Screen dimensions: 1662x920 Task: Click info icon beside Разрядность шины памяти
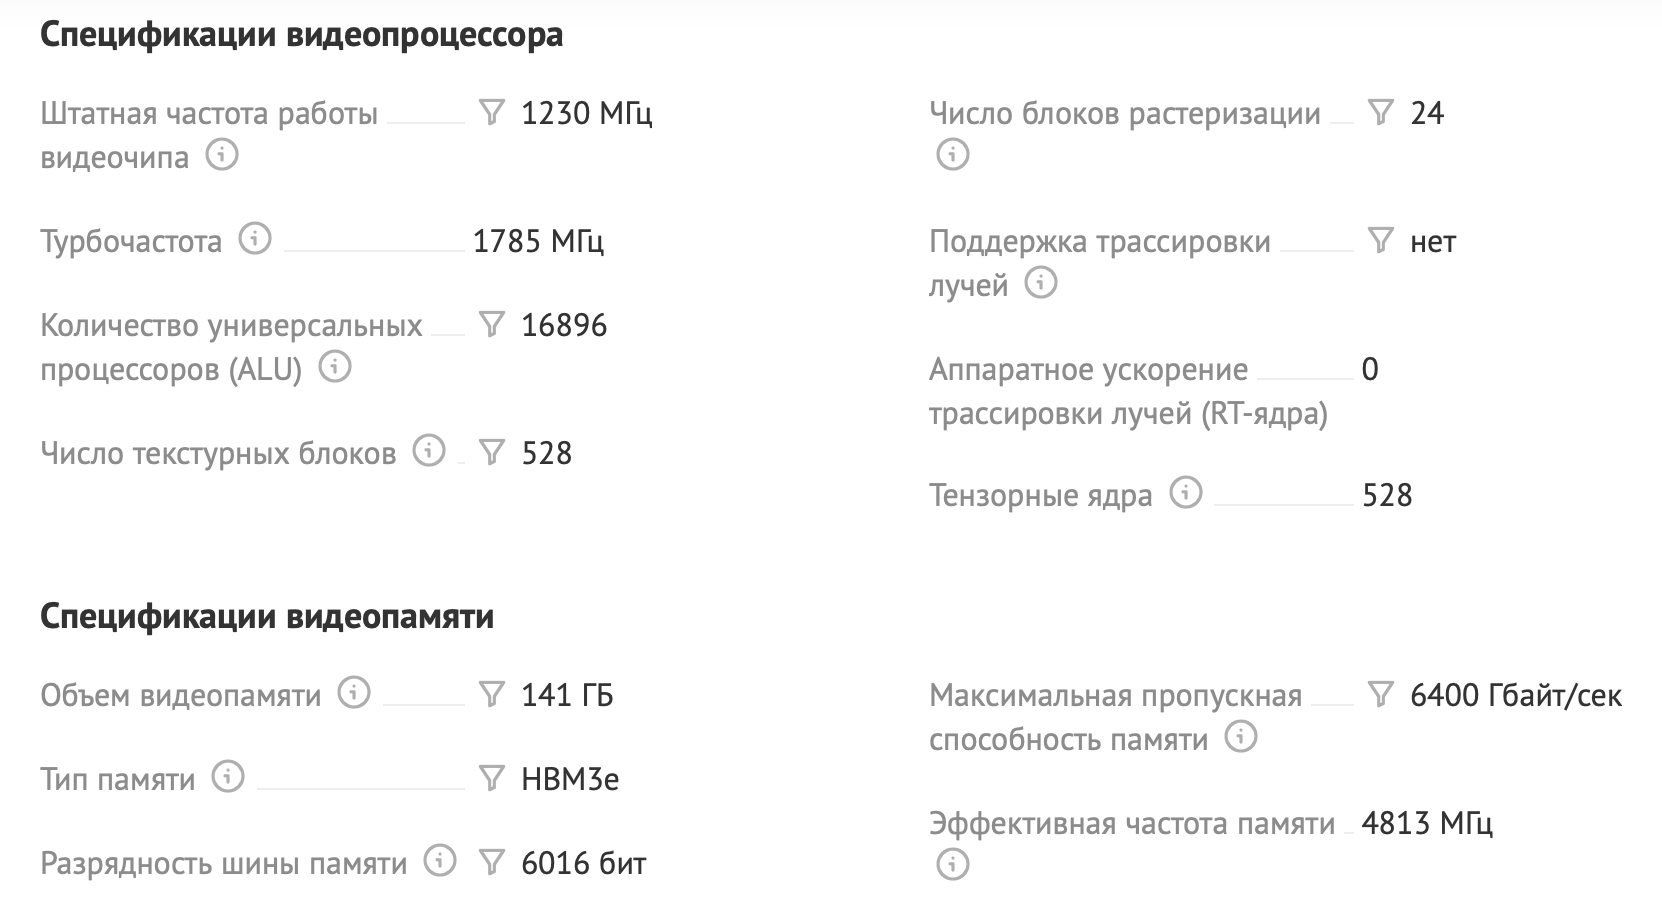point(440,861)
